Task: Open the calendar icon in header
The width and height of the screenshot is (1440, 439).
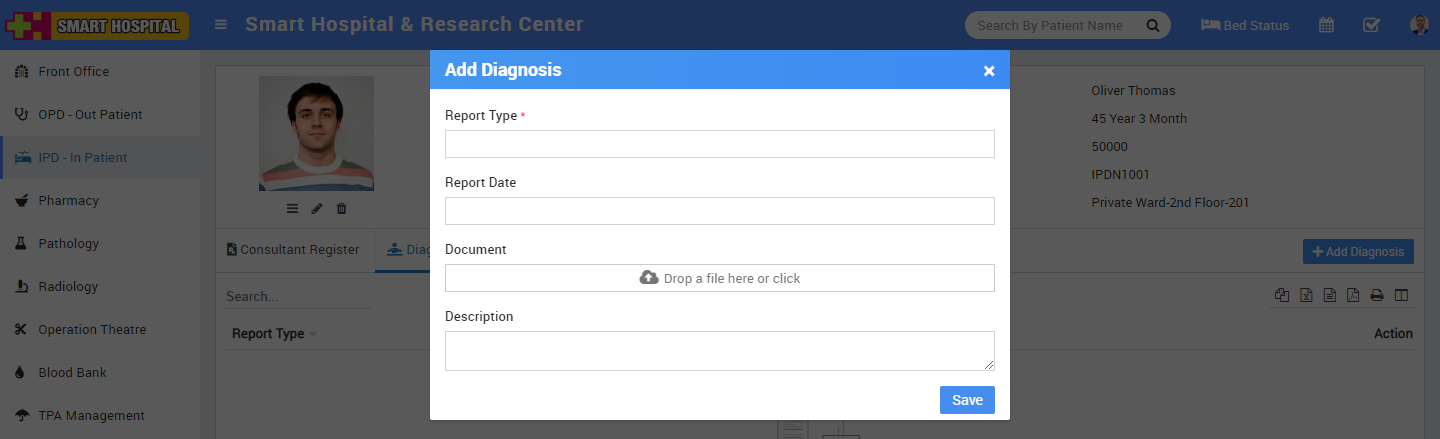Action: pyautogui.click(x=1326, y=26)
